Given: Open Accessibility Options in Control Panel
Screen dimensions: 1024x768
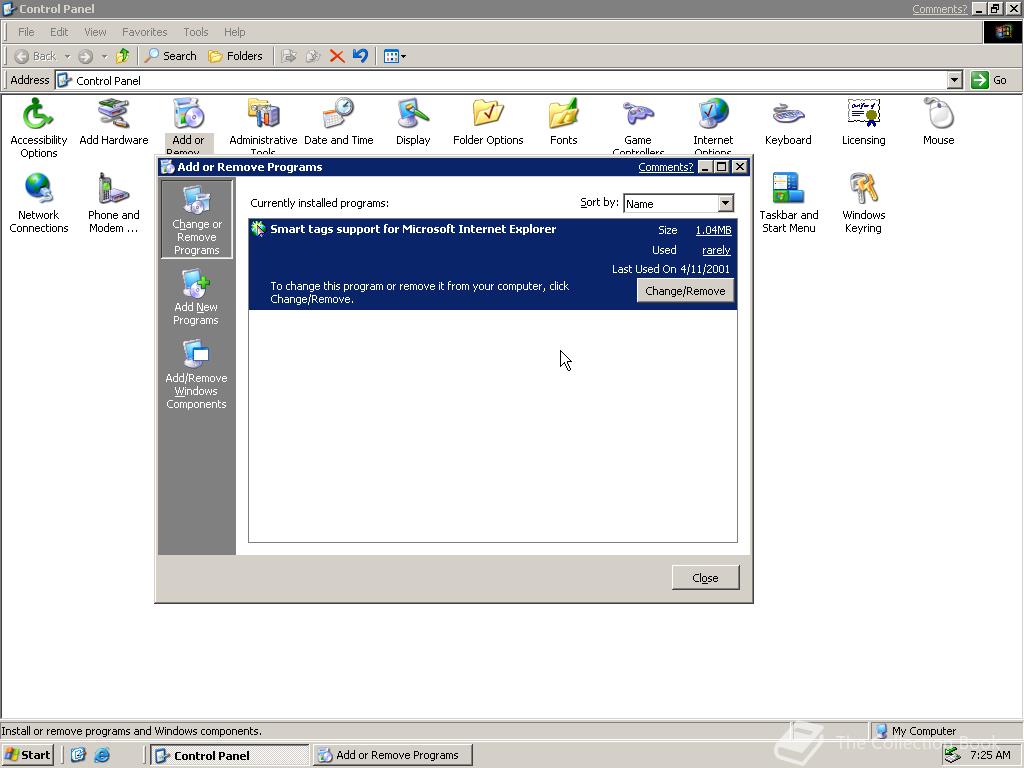Looking at the screenshot, I should coord(39,128).
